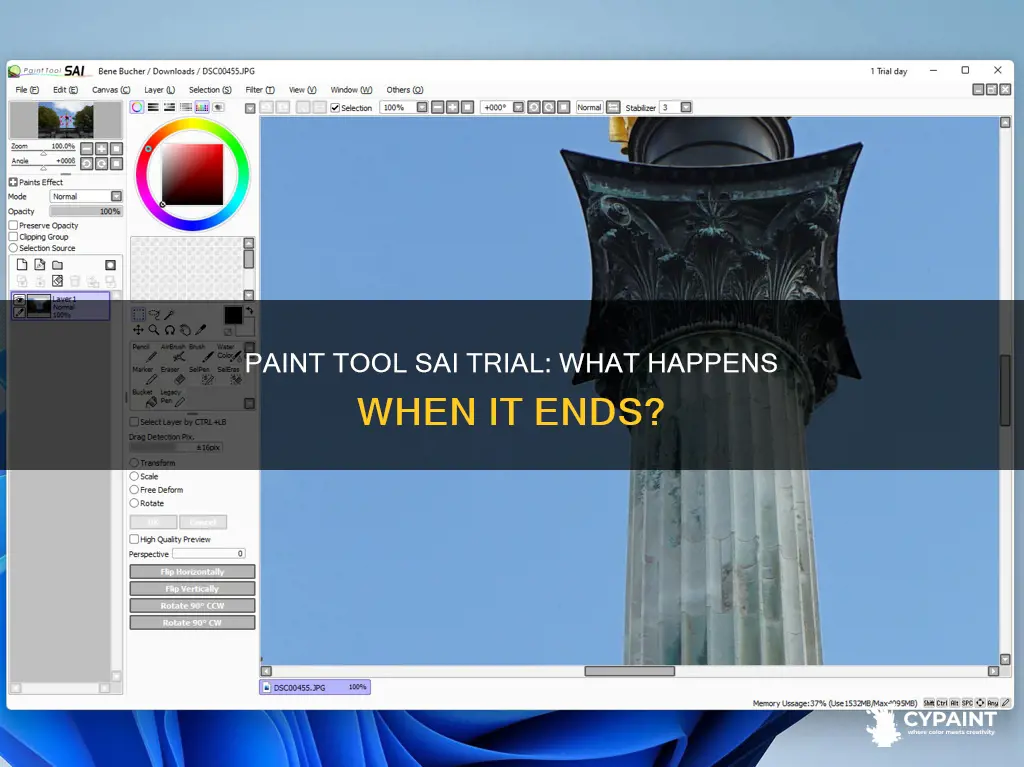This screenshot has width=1024, height=767.
Task: Click the Flip Horizontally button
Action: pyautogui.click(x=192, y=572)
